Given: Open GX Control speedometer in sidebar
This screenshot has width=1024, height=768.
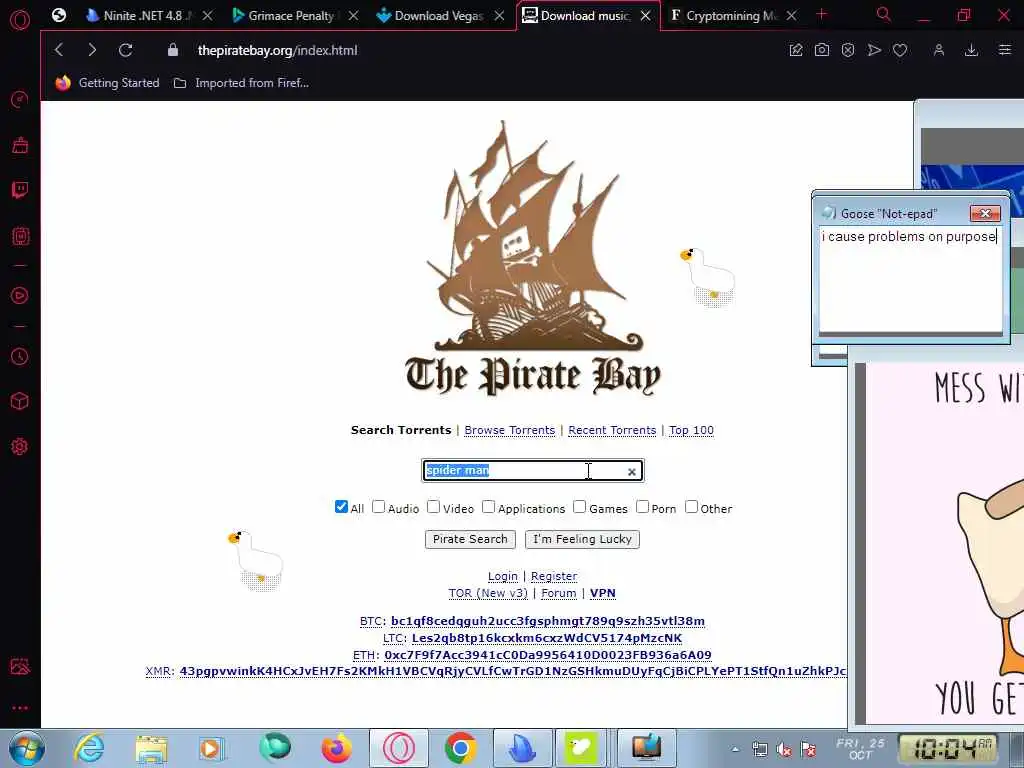Looking at the screenshot, I should click(x=20, y=99).
